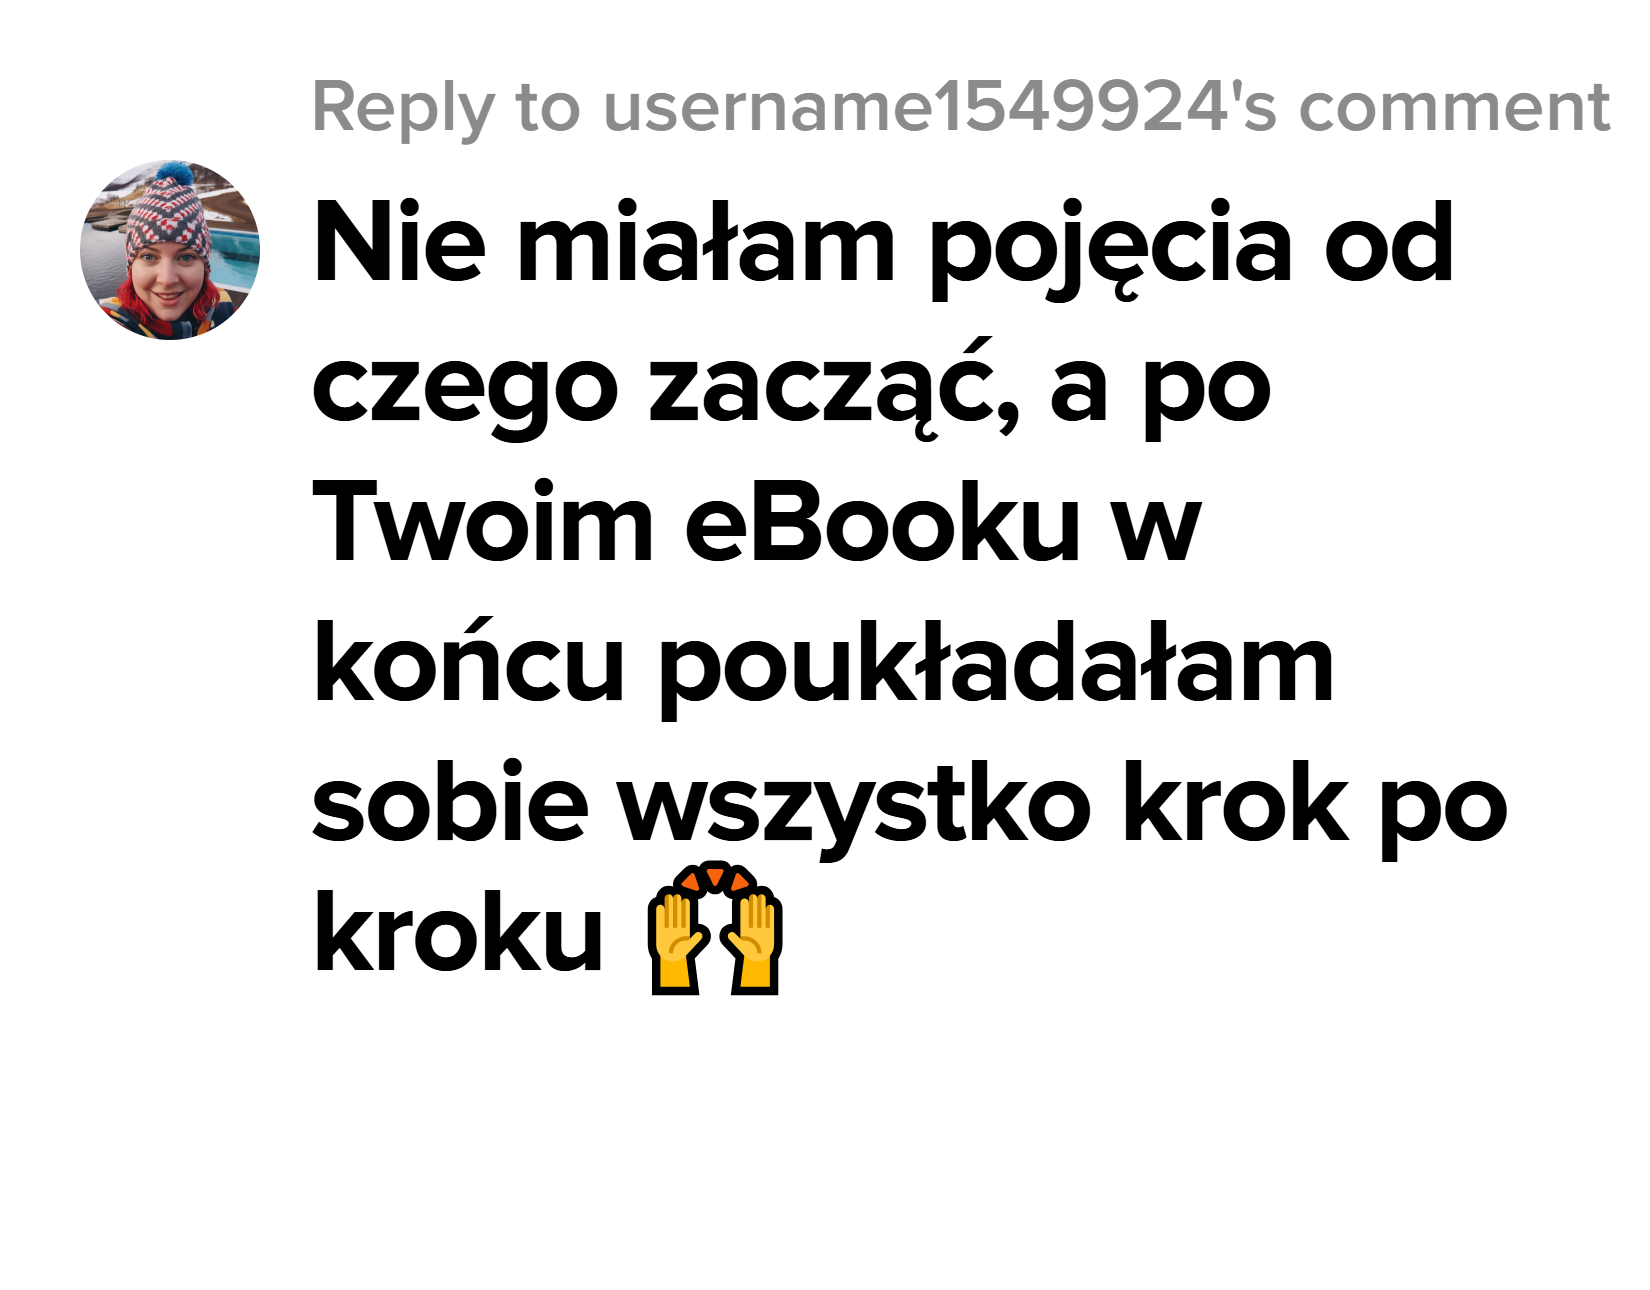The height and width of the screenshot is (1290, 1650).
Task: Click the word "kroku" beside the emoji
Action: (x=459, y=932)
